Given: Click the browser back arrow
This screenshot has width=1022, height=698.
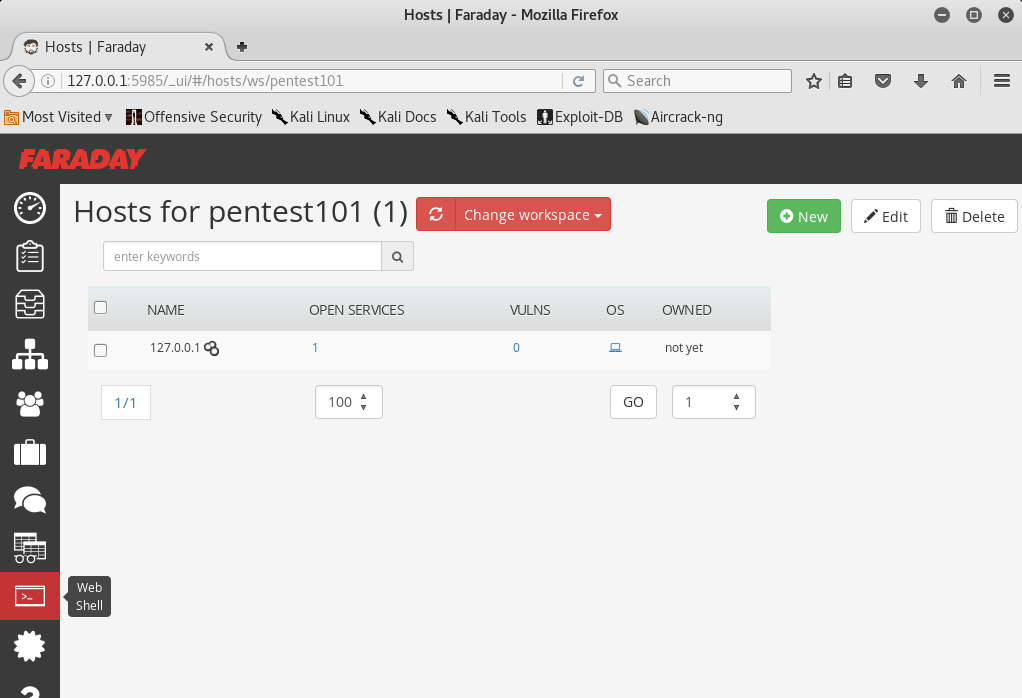Looking at the screenshot, I should click(19, 81).
